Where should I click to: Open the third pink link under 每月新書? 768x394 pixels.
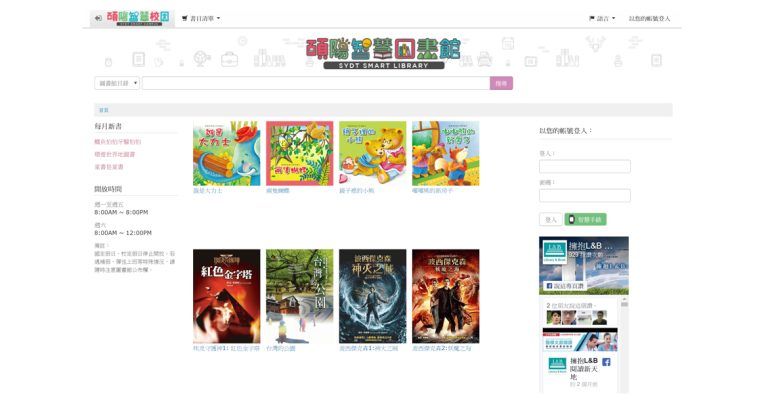click(109, 167)
